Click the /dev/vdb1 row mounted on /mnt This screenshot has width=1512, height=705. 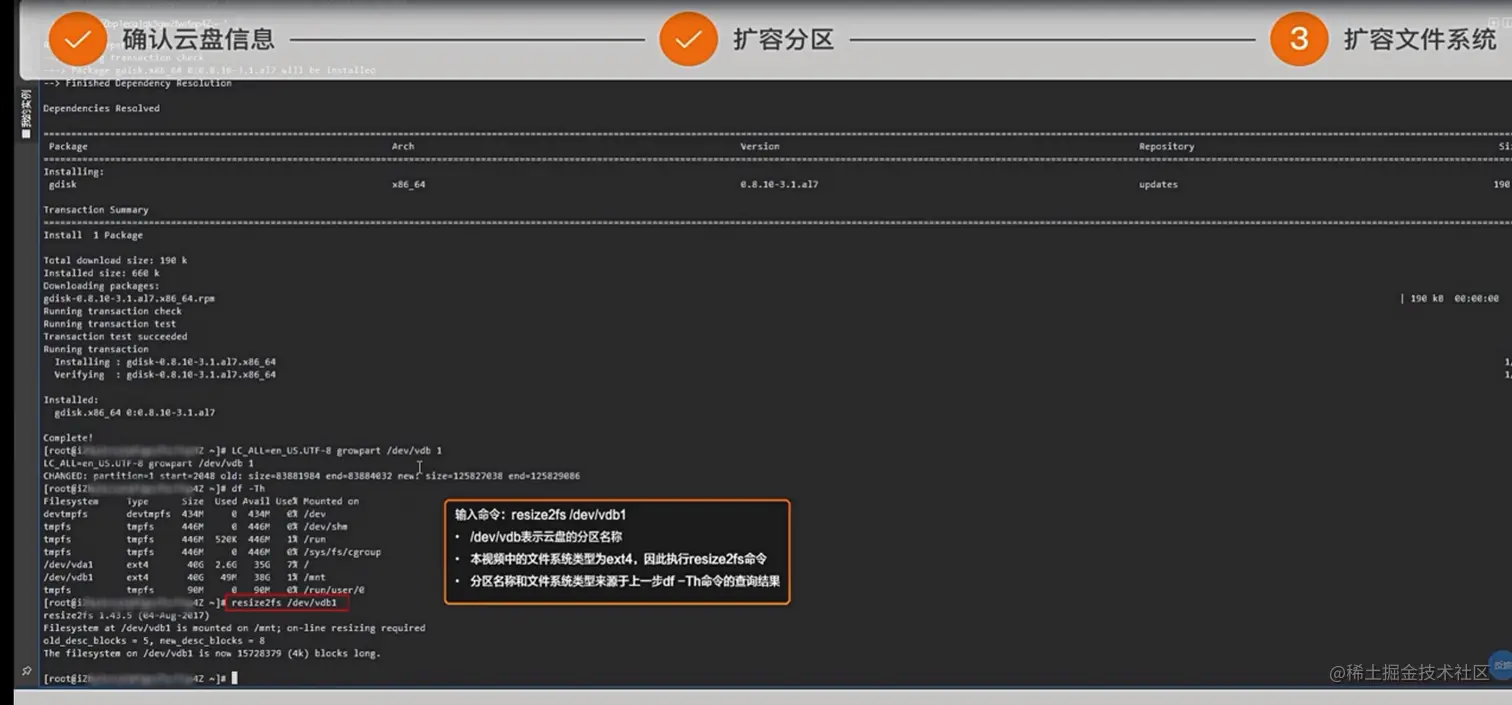point(185,577)
